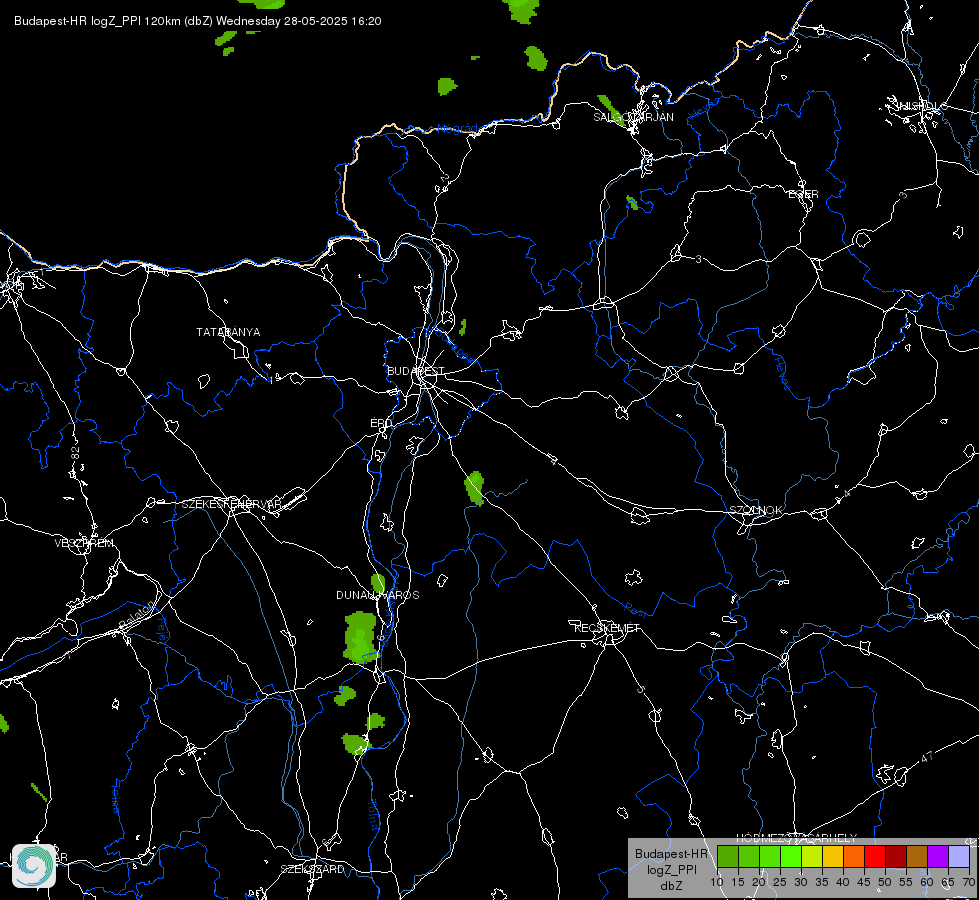This screenshot has width=979, height=900.
Task: Click the 65–70 dBZ lavender swatch
Action: [x=959, y=856]
